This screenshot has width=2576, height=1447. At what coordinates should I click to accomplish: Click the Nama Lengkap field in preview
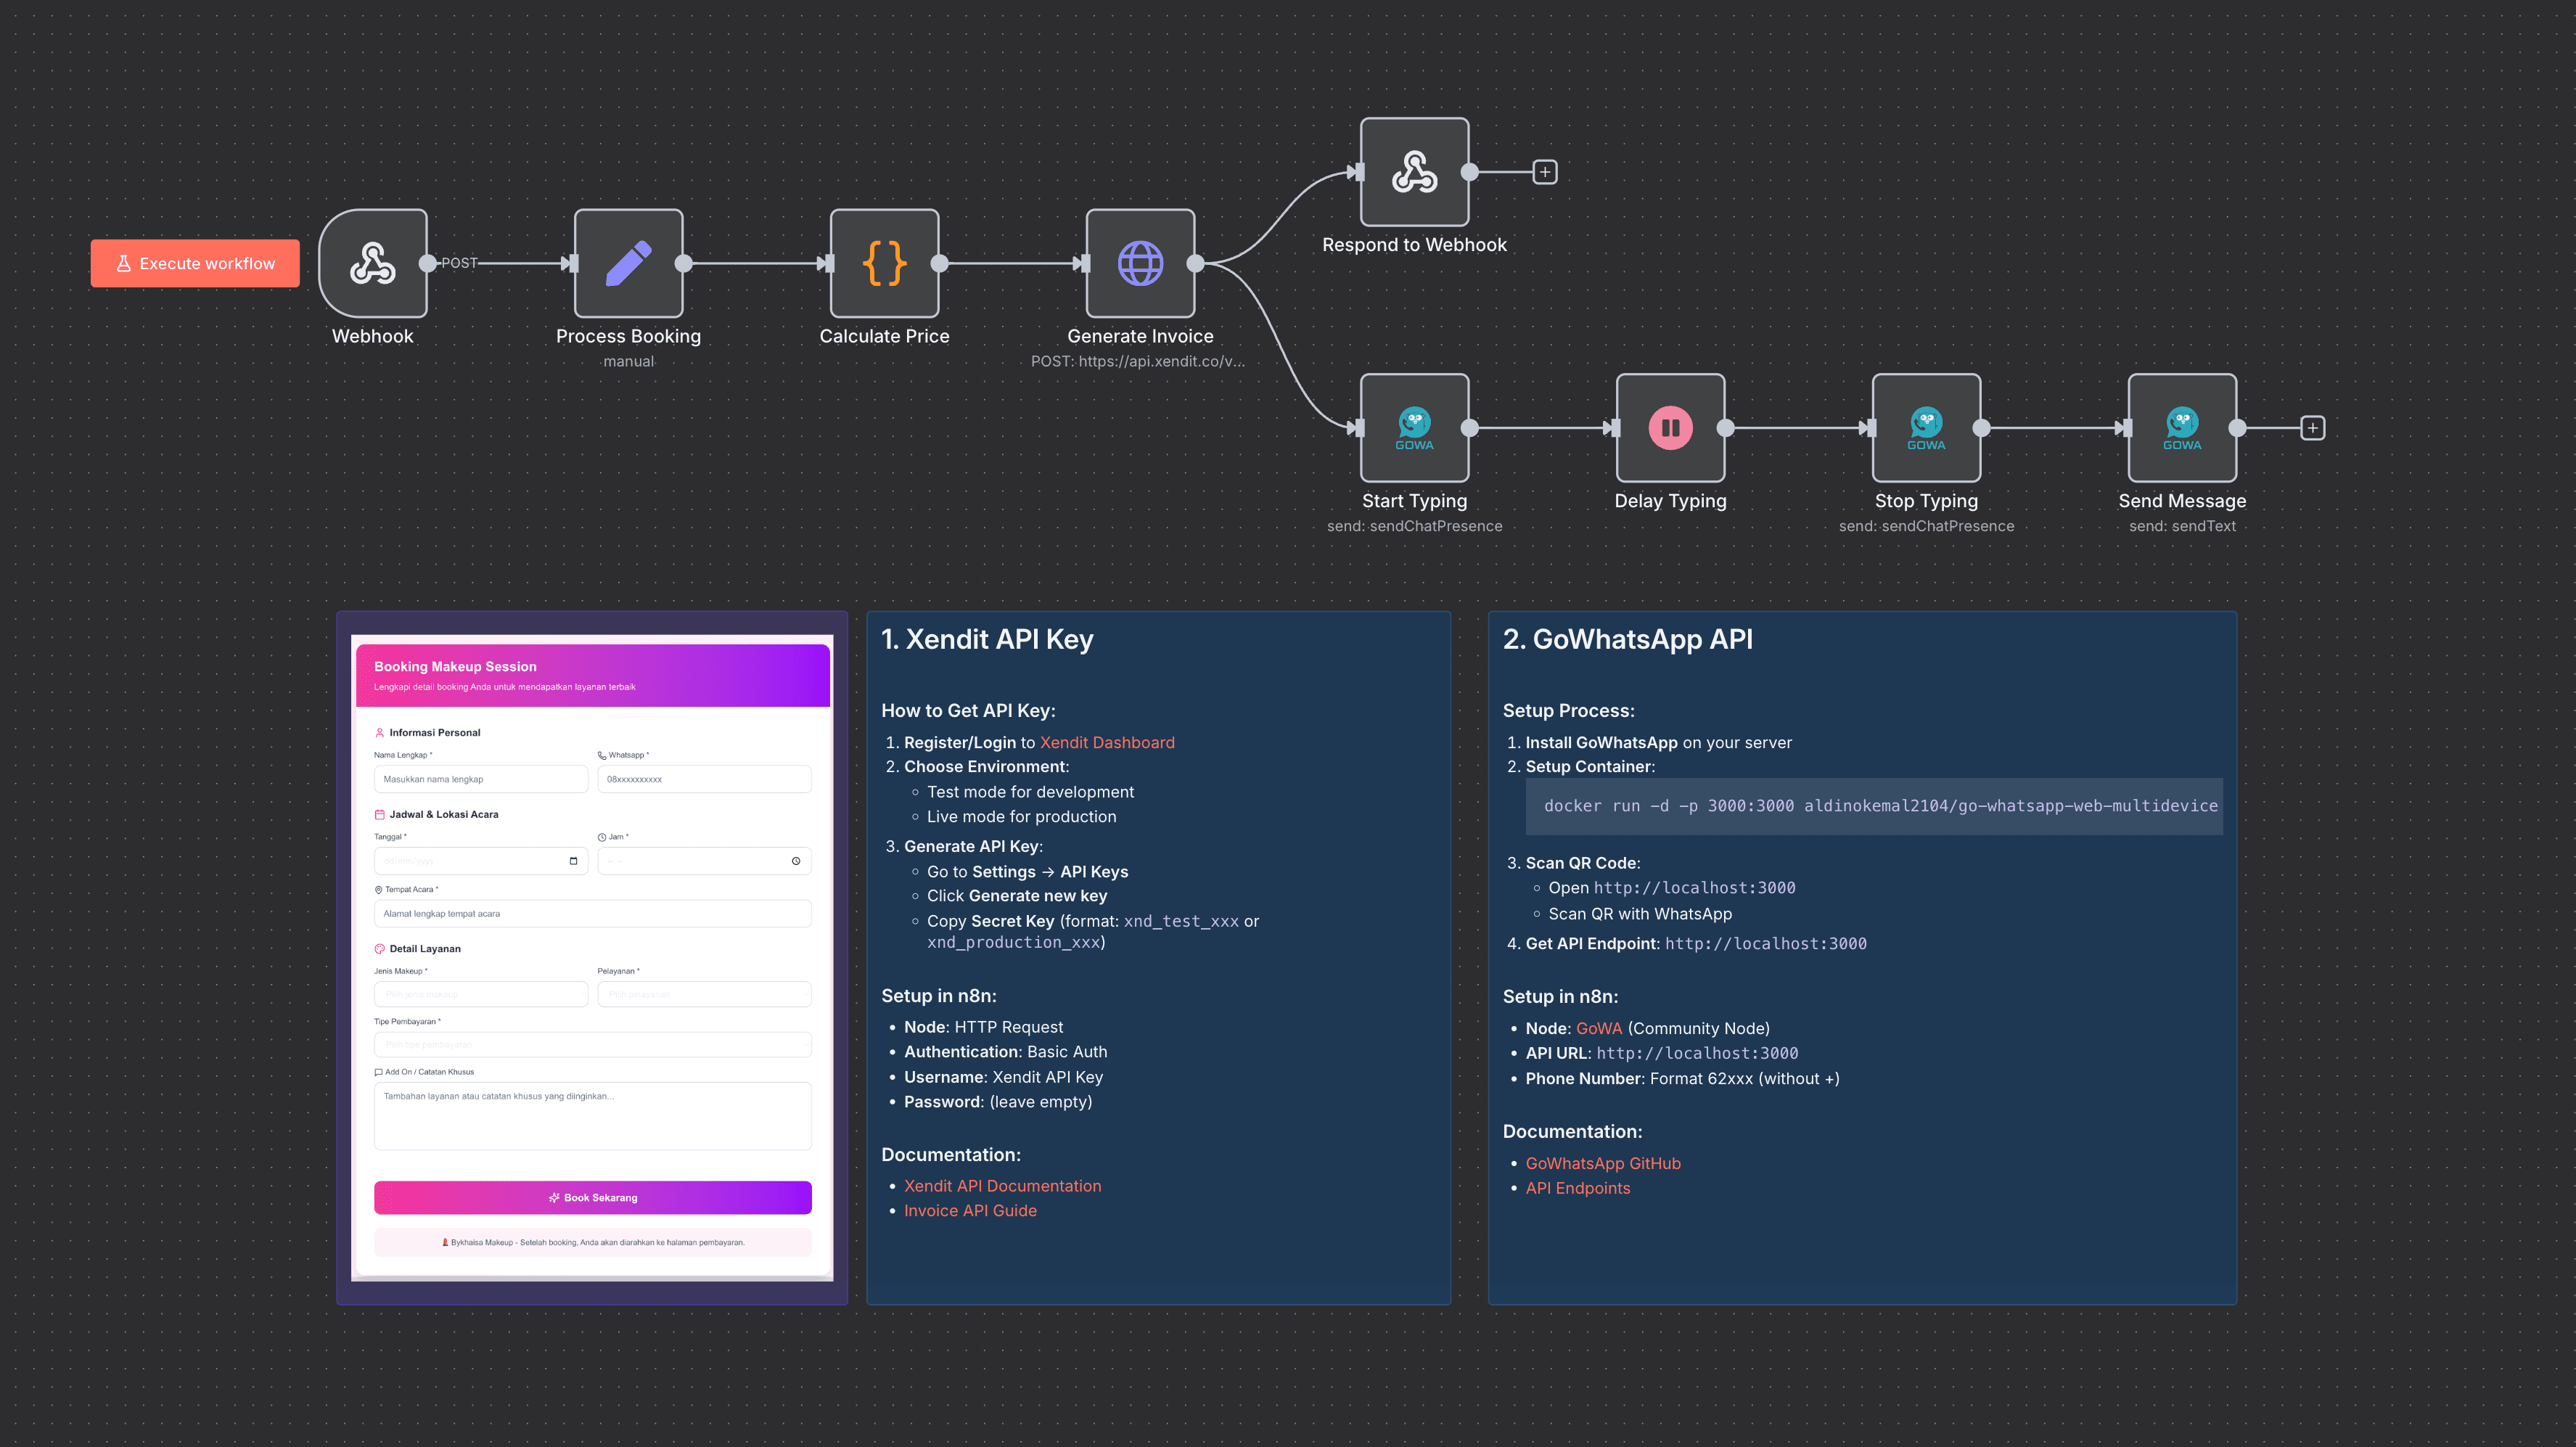(x=481, y=779)
